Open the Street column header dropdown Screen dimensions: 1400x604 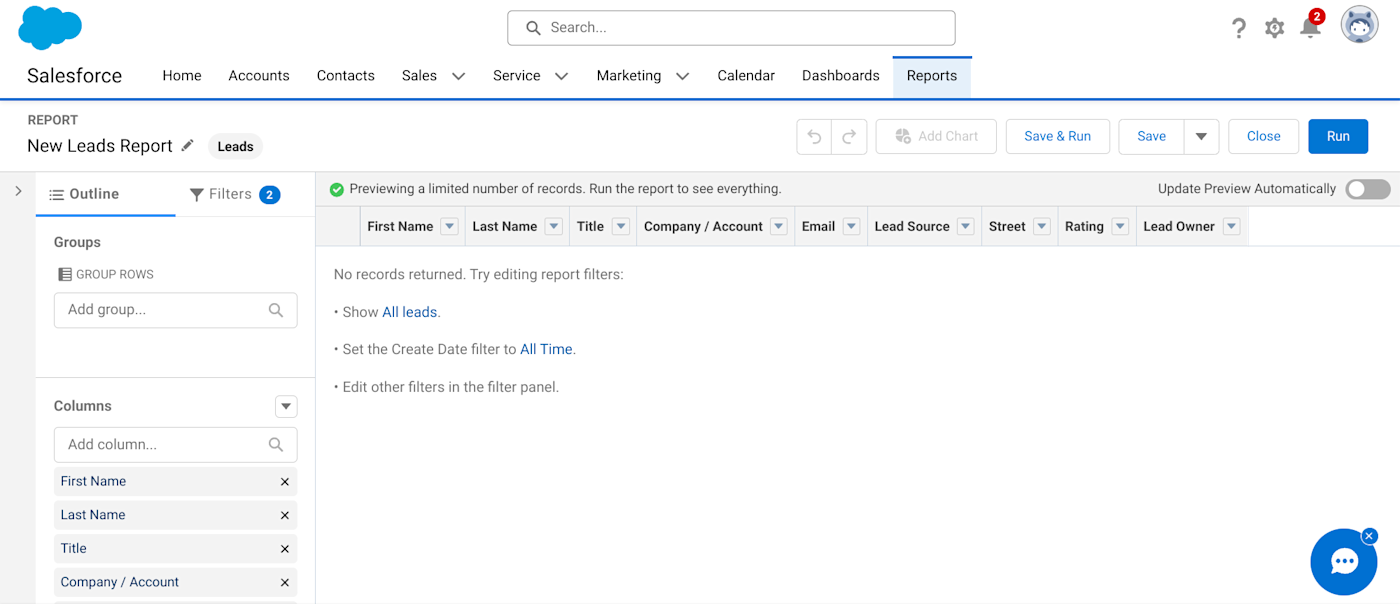[1042, 227]
